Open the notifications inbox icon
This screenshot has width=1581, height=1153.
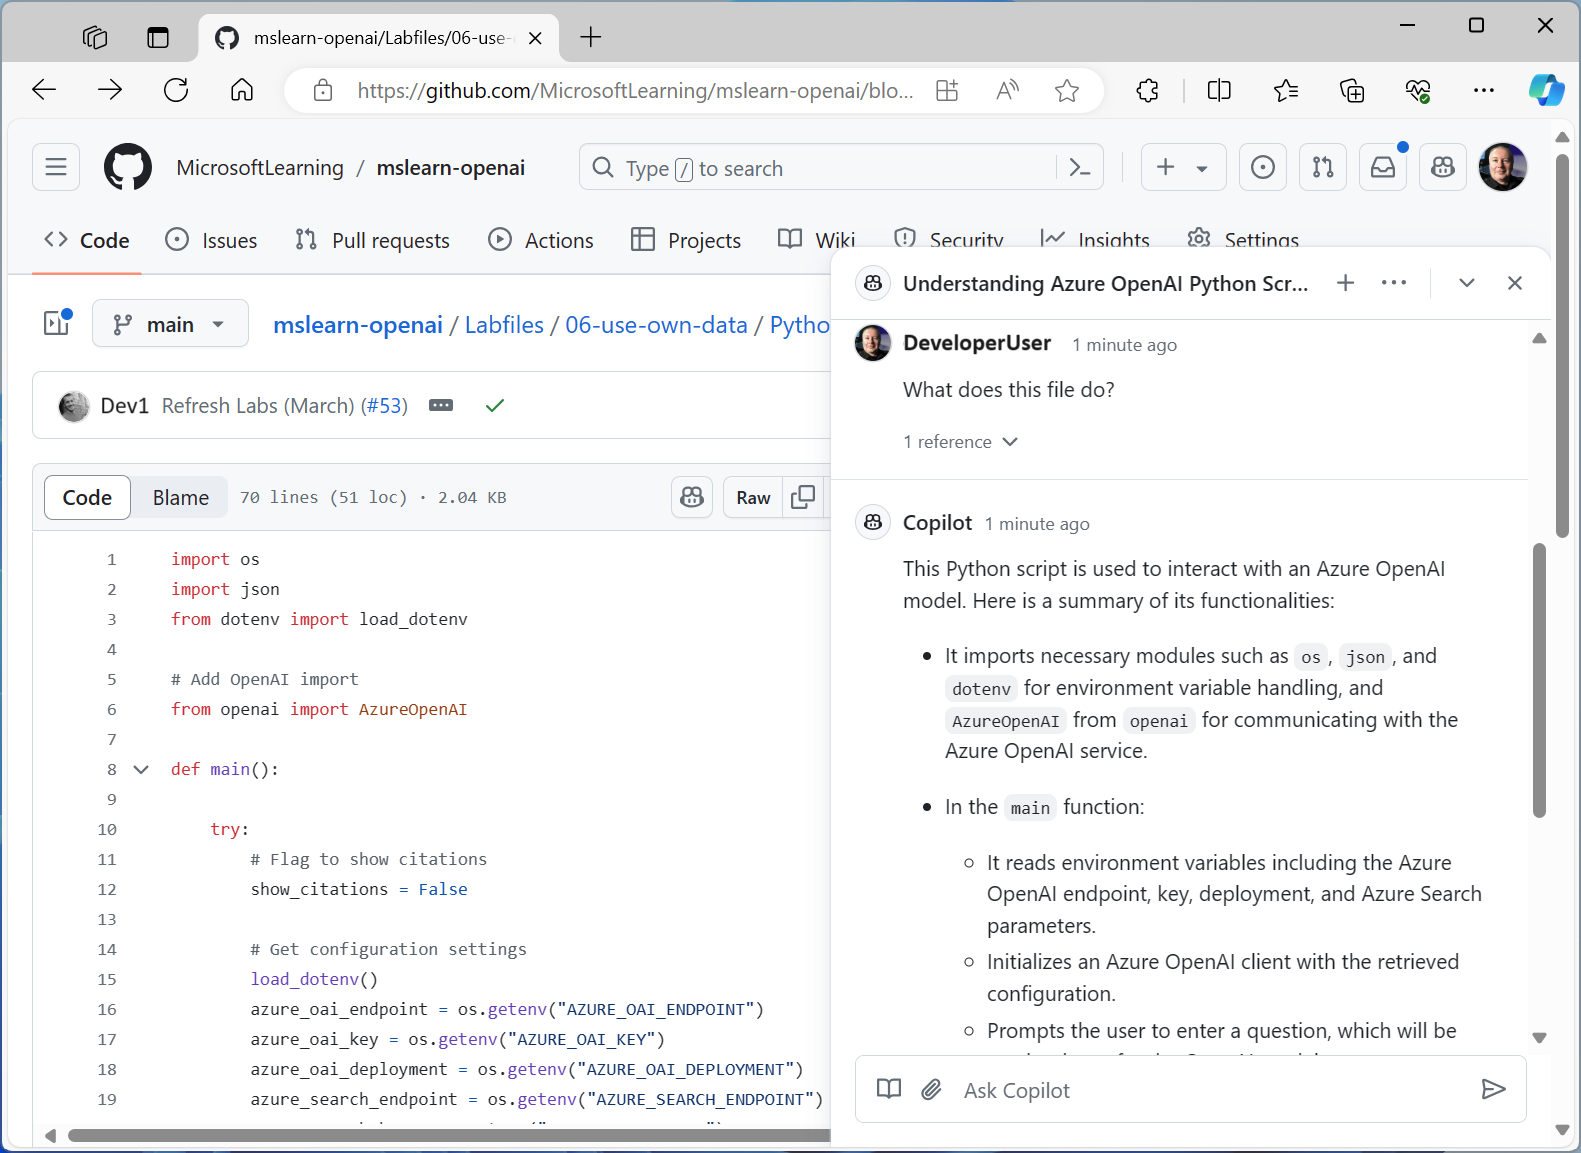(1383, 167)
